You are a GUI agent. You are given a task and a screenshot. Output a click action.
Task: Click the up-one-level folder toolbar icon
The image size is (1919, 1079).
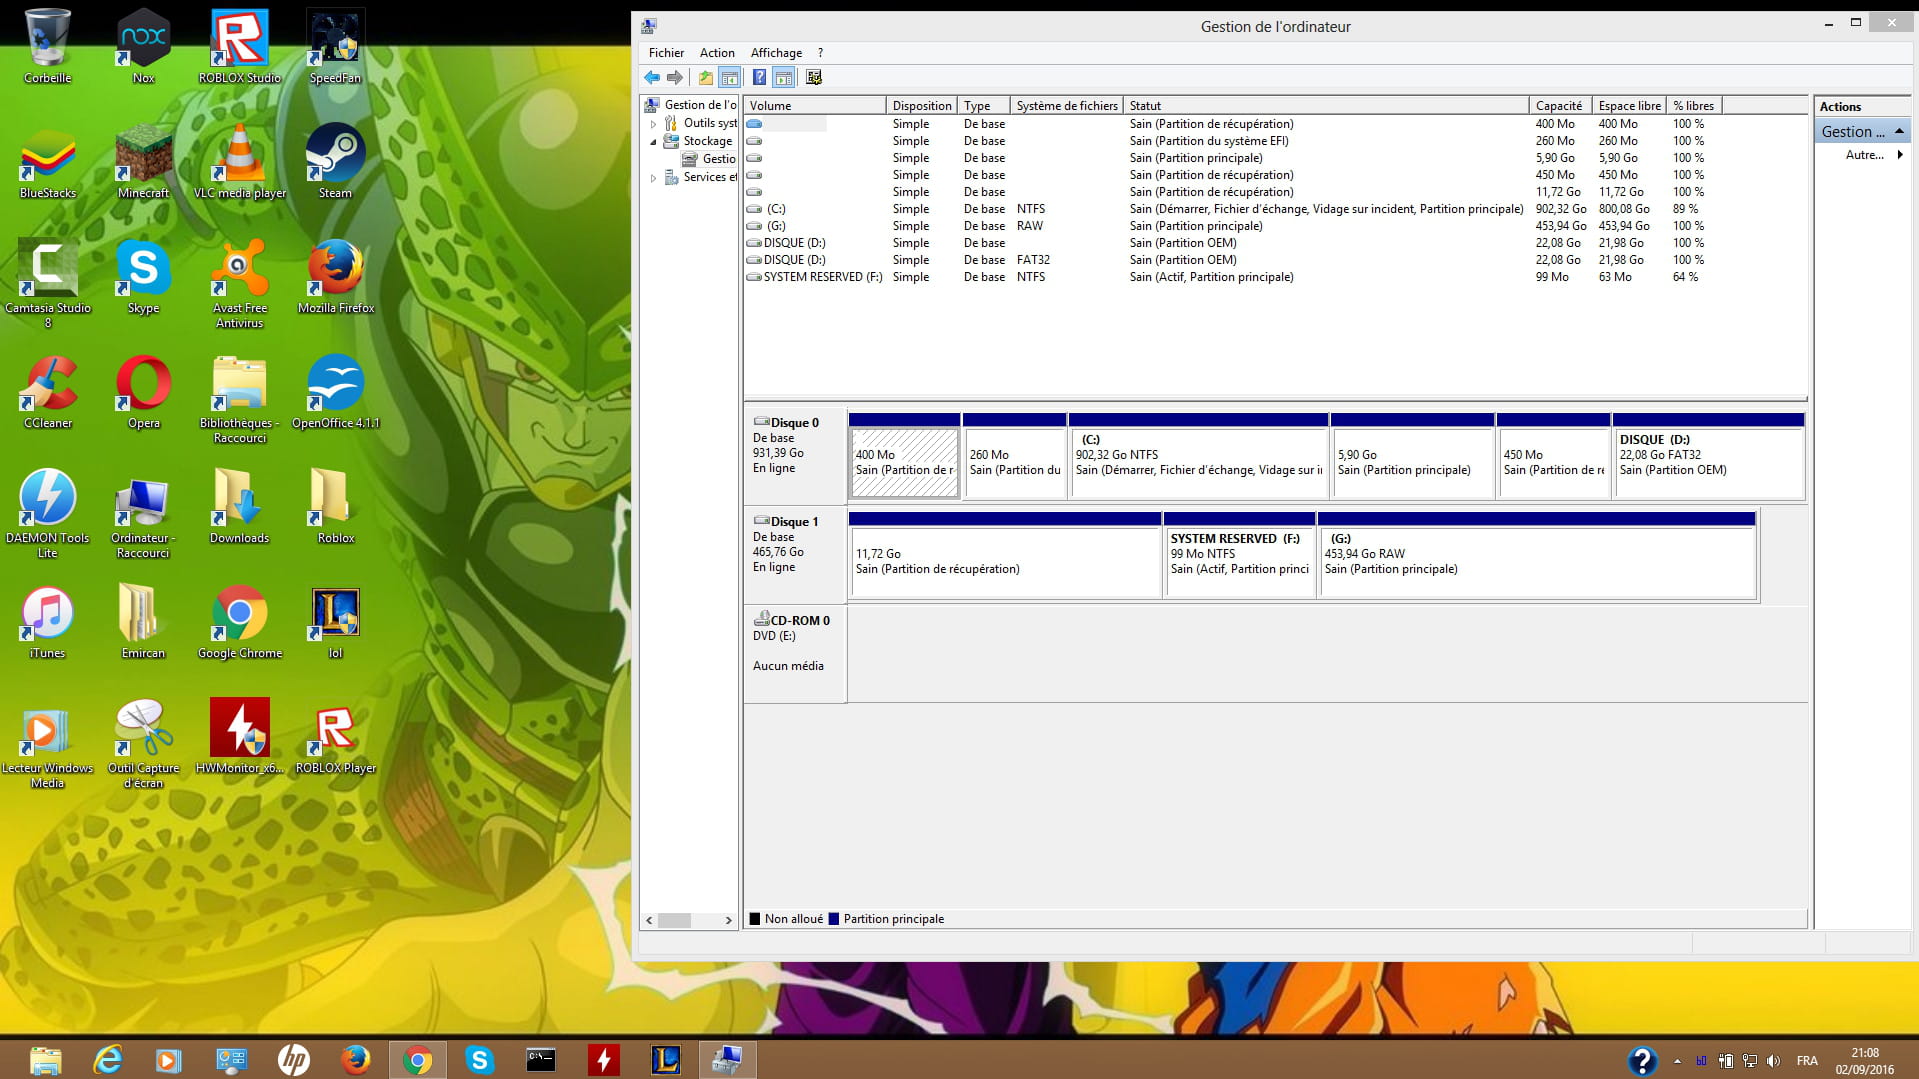click(706, 78)
